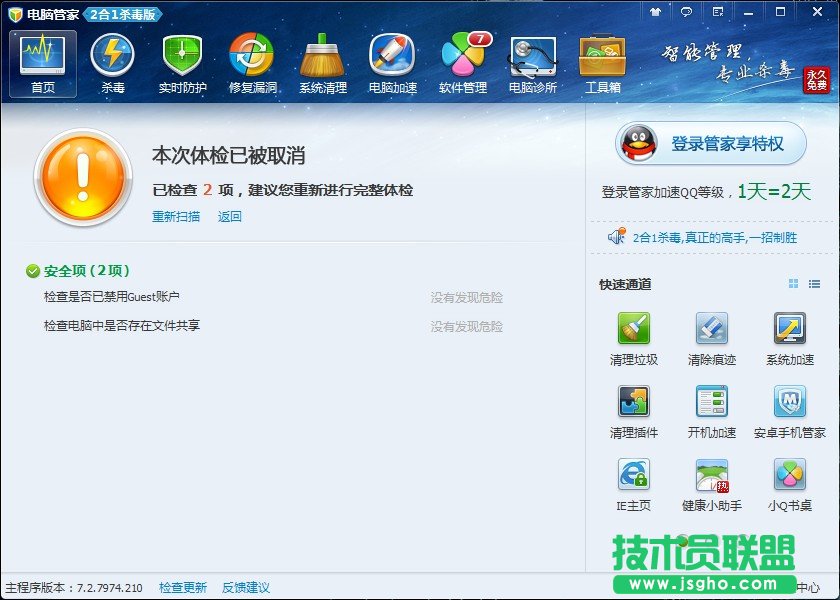
Task: Switch 快速通道 to grid view
Action: 793,284
